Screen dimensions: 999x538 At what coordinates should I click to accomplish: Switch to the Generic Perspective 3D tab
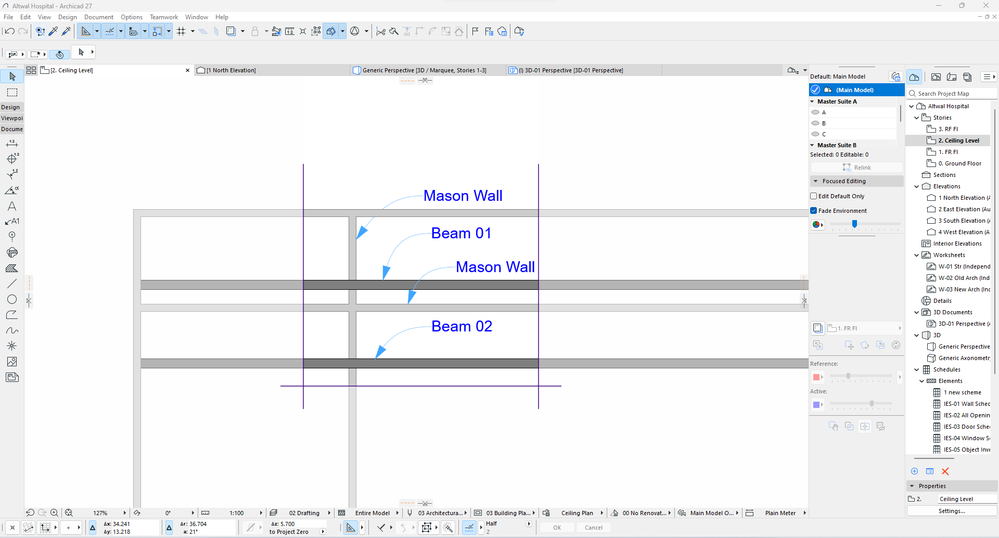click(x=428, y=70)
